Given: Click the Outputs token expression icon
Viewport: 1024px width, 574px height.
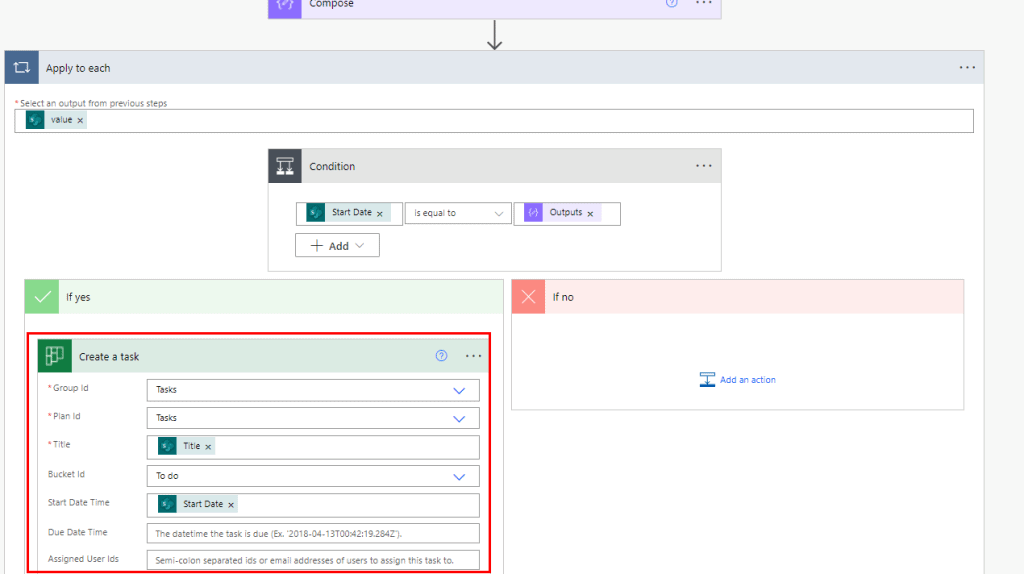Looking at the screenshot, I should [534, 213].
